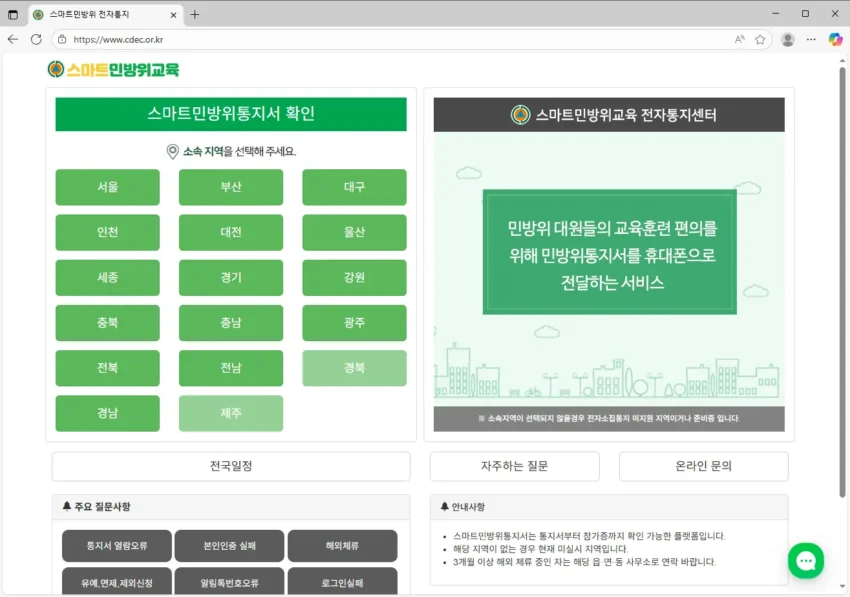Viewport: 850px width, 597px height.
Task: Open the tab actions menu icon
Action: [13, 14]
